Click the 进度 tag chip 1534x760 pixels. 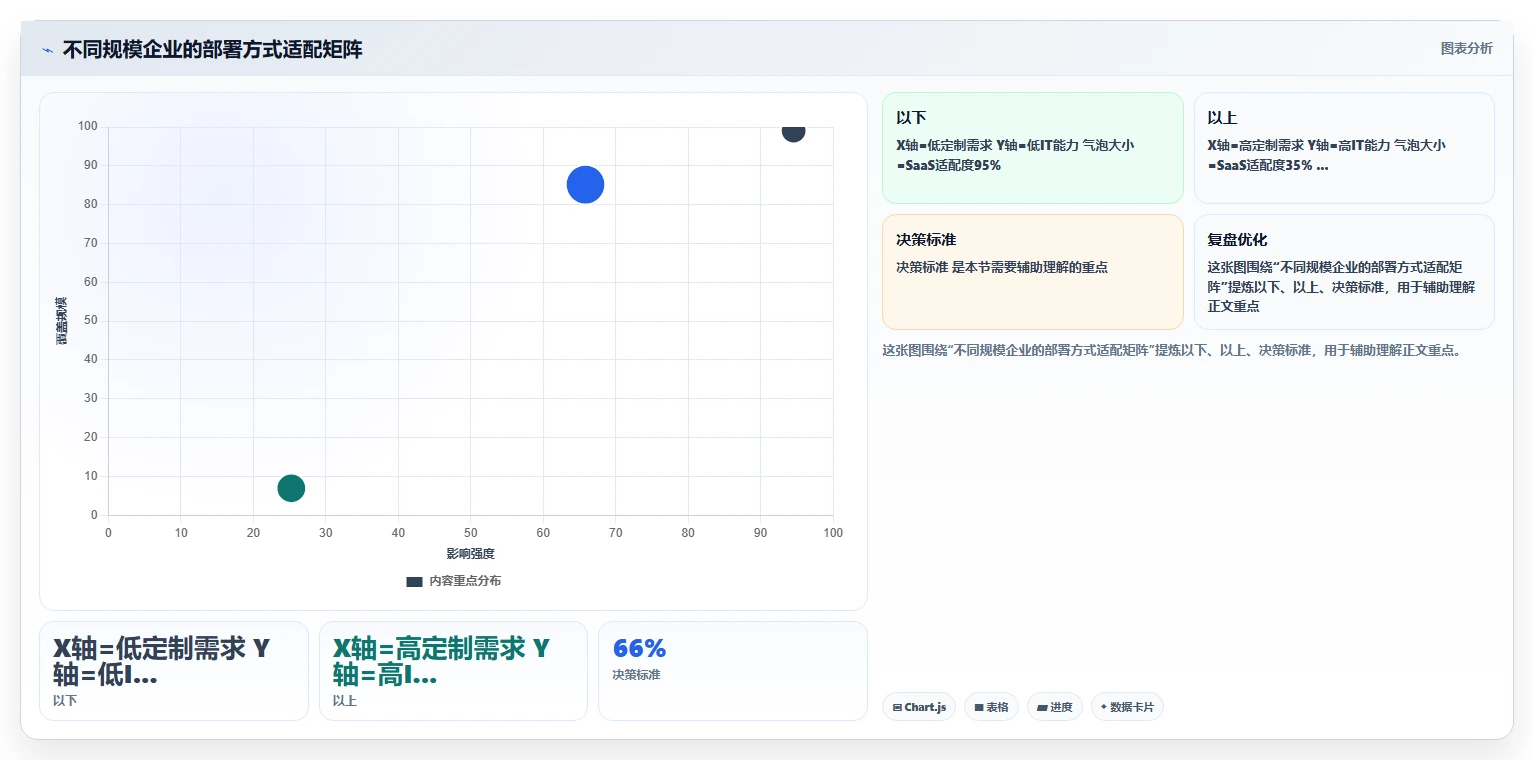[1055, 707]
